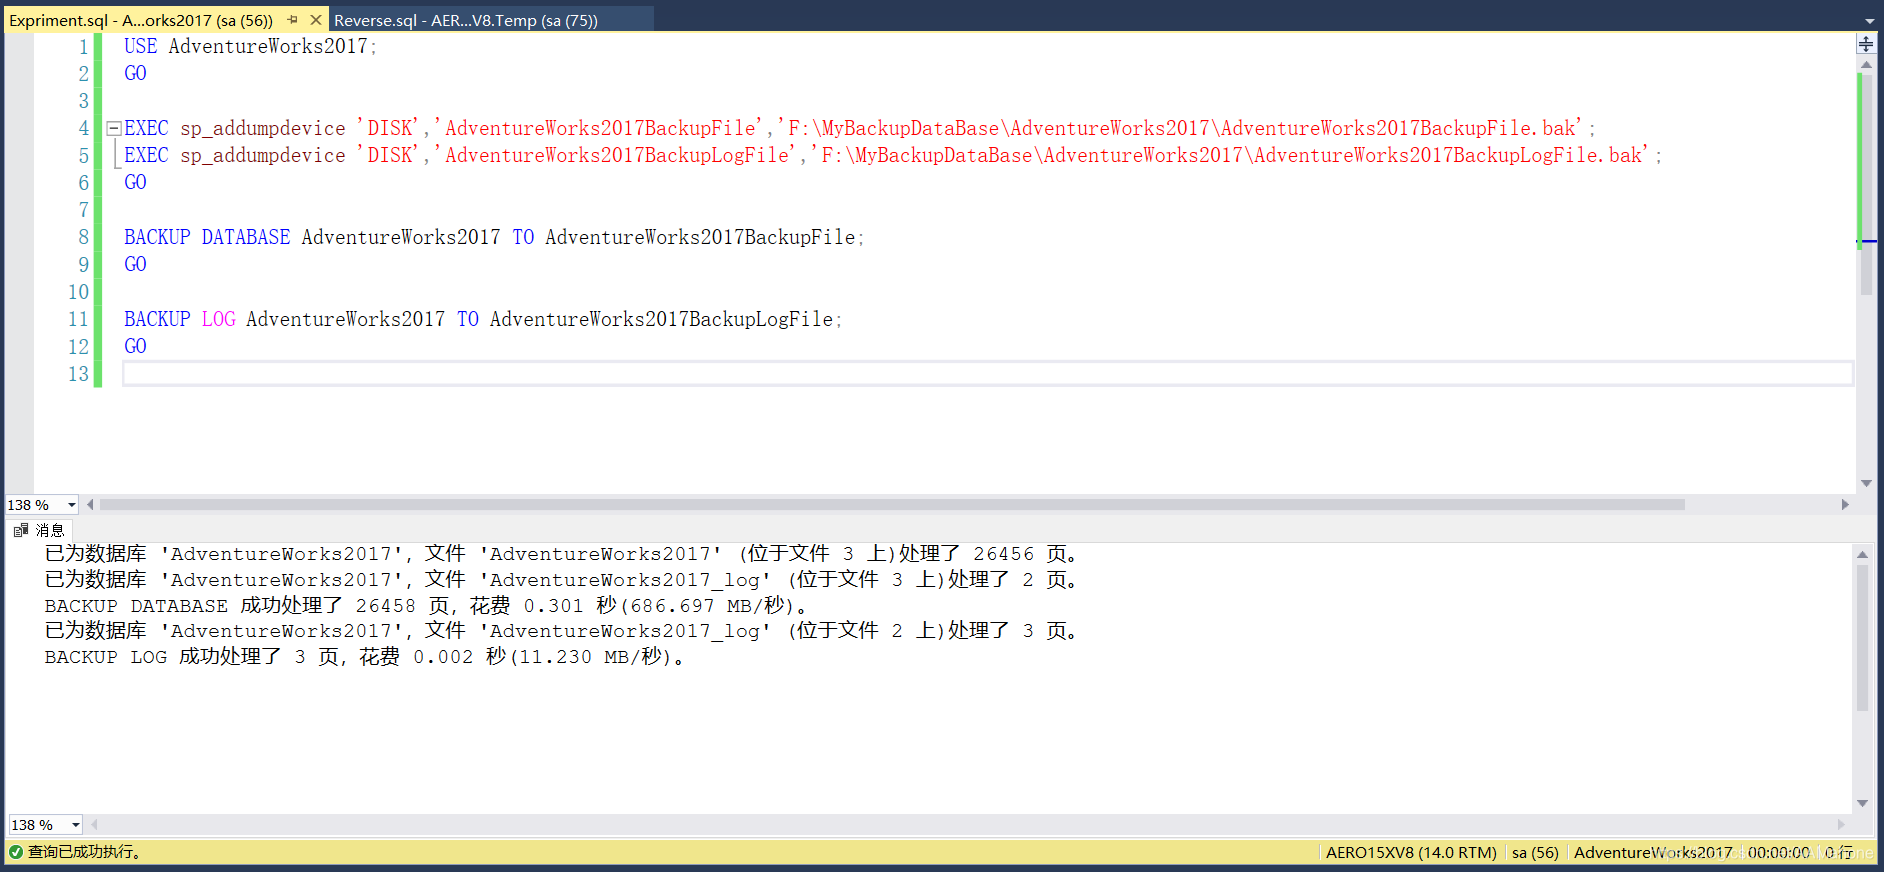Click the green query success status icon
The height and width of the screenshot is (872, 1884).
click(16, 852)
